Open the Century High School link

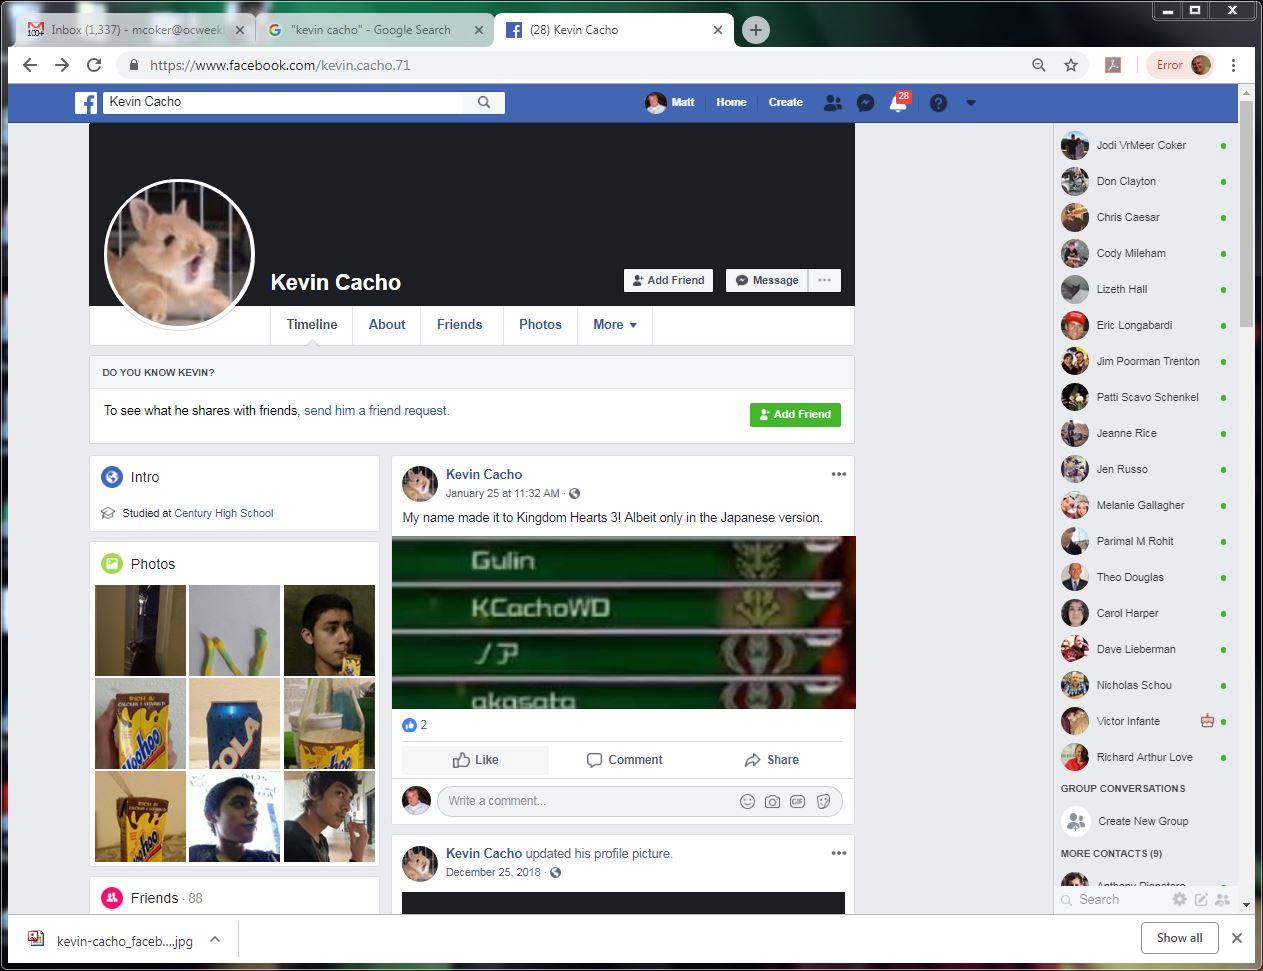click(x=224, y=513)
